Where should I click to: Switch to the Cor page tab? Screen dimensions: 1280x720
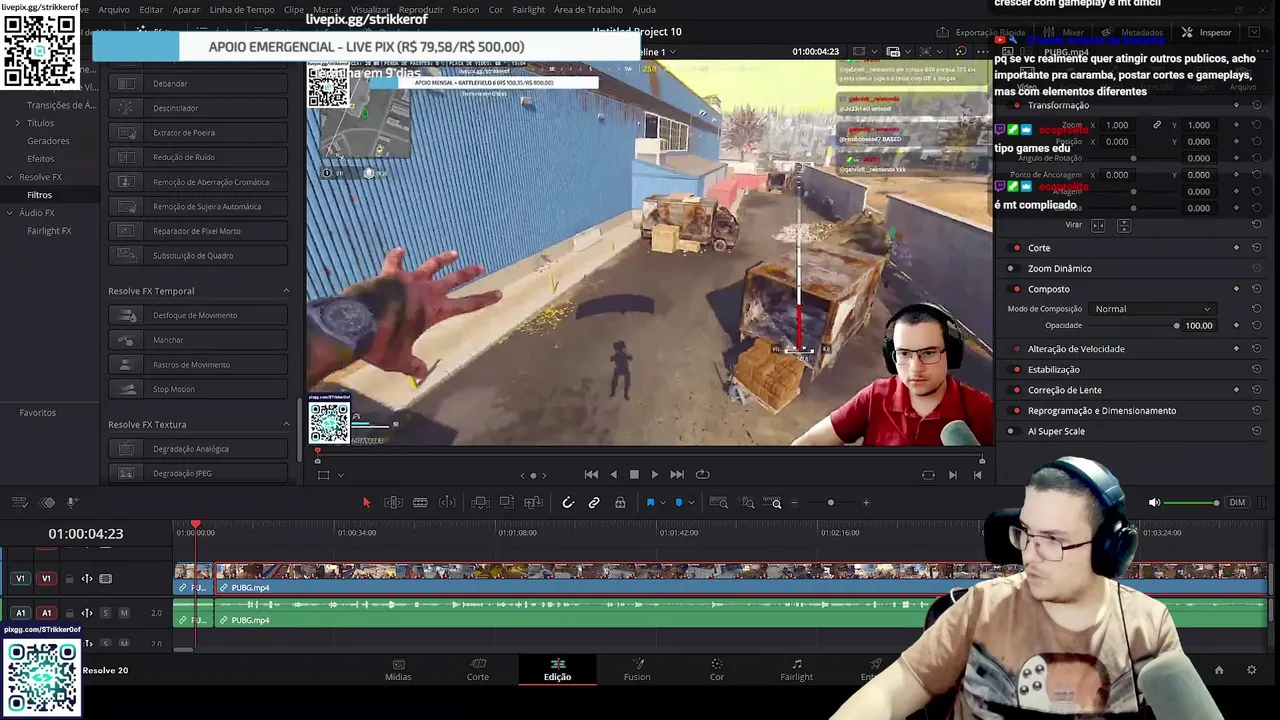click(x=716, y=670)
